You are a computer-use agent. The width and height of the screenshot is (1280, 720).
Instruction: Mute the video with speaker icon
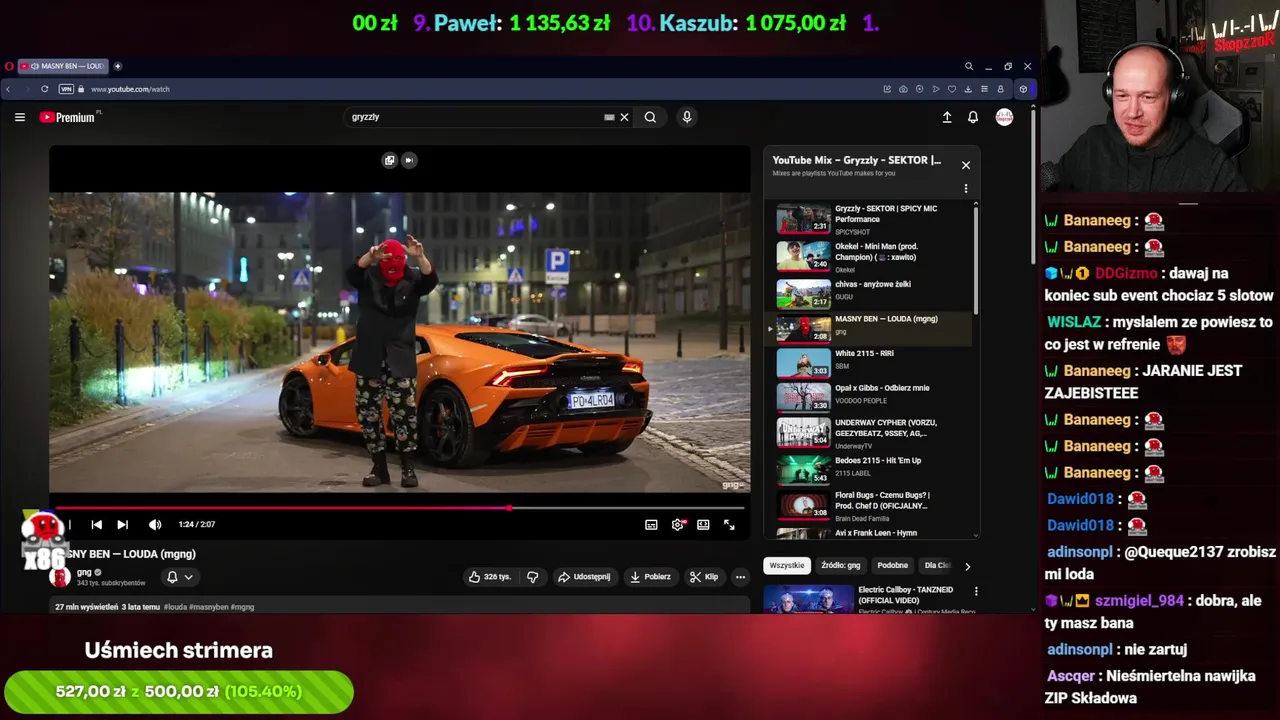click(x=155, y=524)
